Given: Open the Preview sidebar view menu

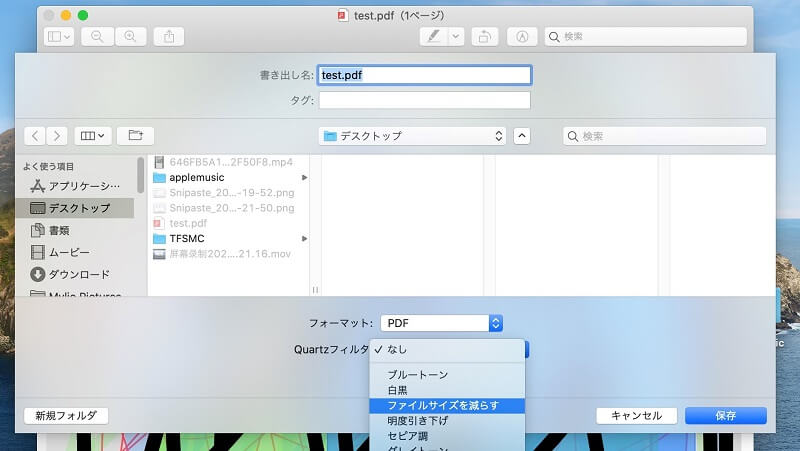Looking at the screenshot, I should click(x=59, y=36).
